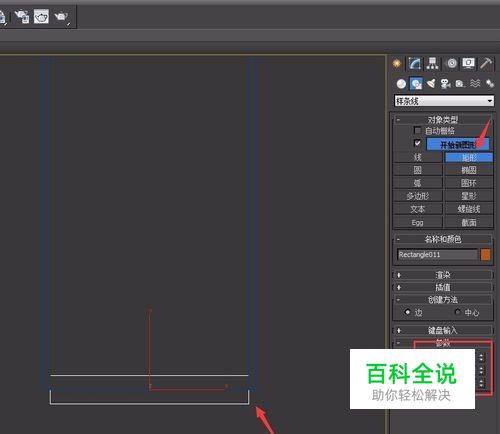This screenshot has width=500, height=434.
Task: Open the Utilities hammer icon
Action: pos(486,63)
